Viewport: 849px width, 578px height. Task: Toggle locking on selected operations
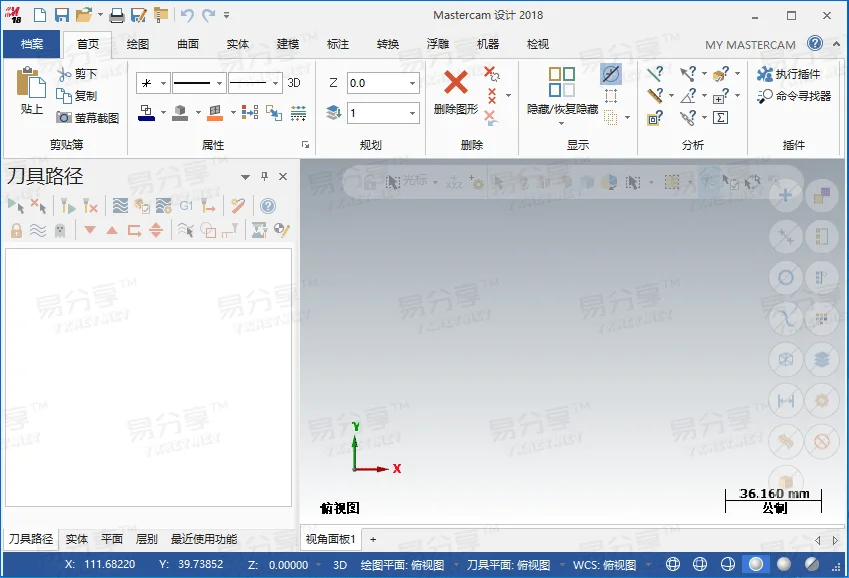[16, 231]
